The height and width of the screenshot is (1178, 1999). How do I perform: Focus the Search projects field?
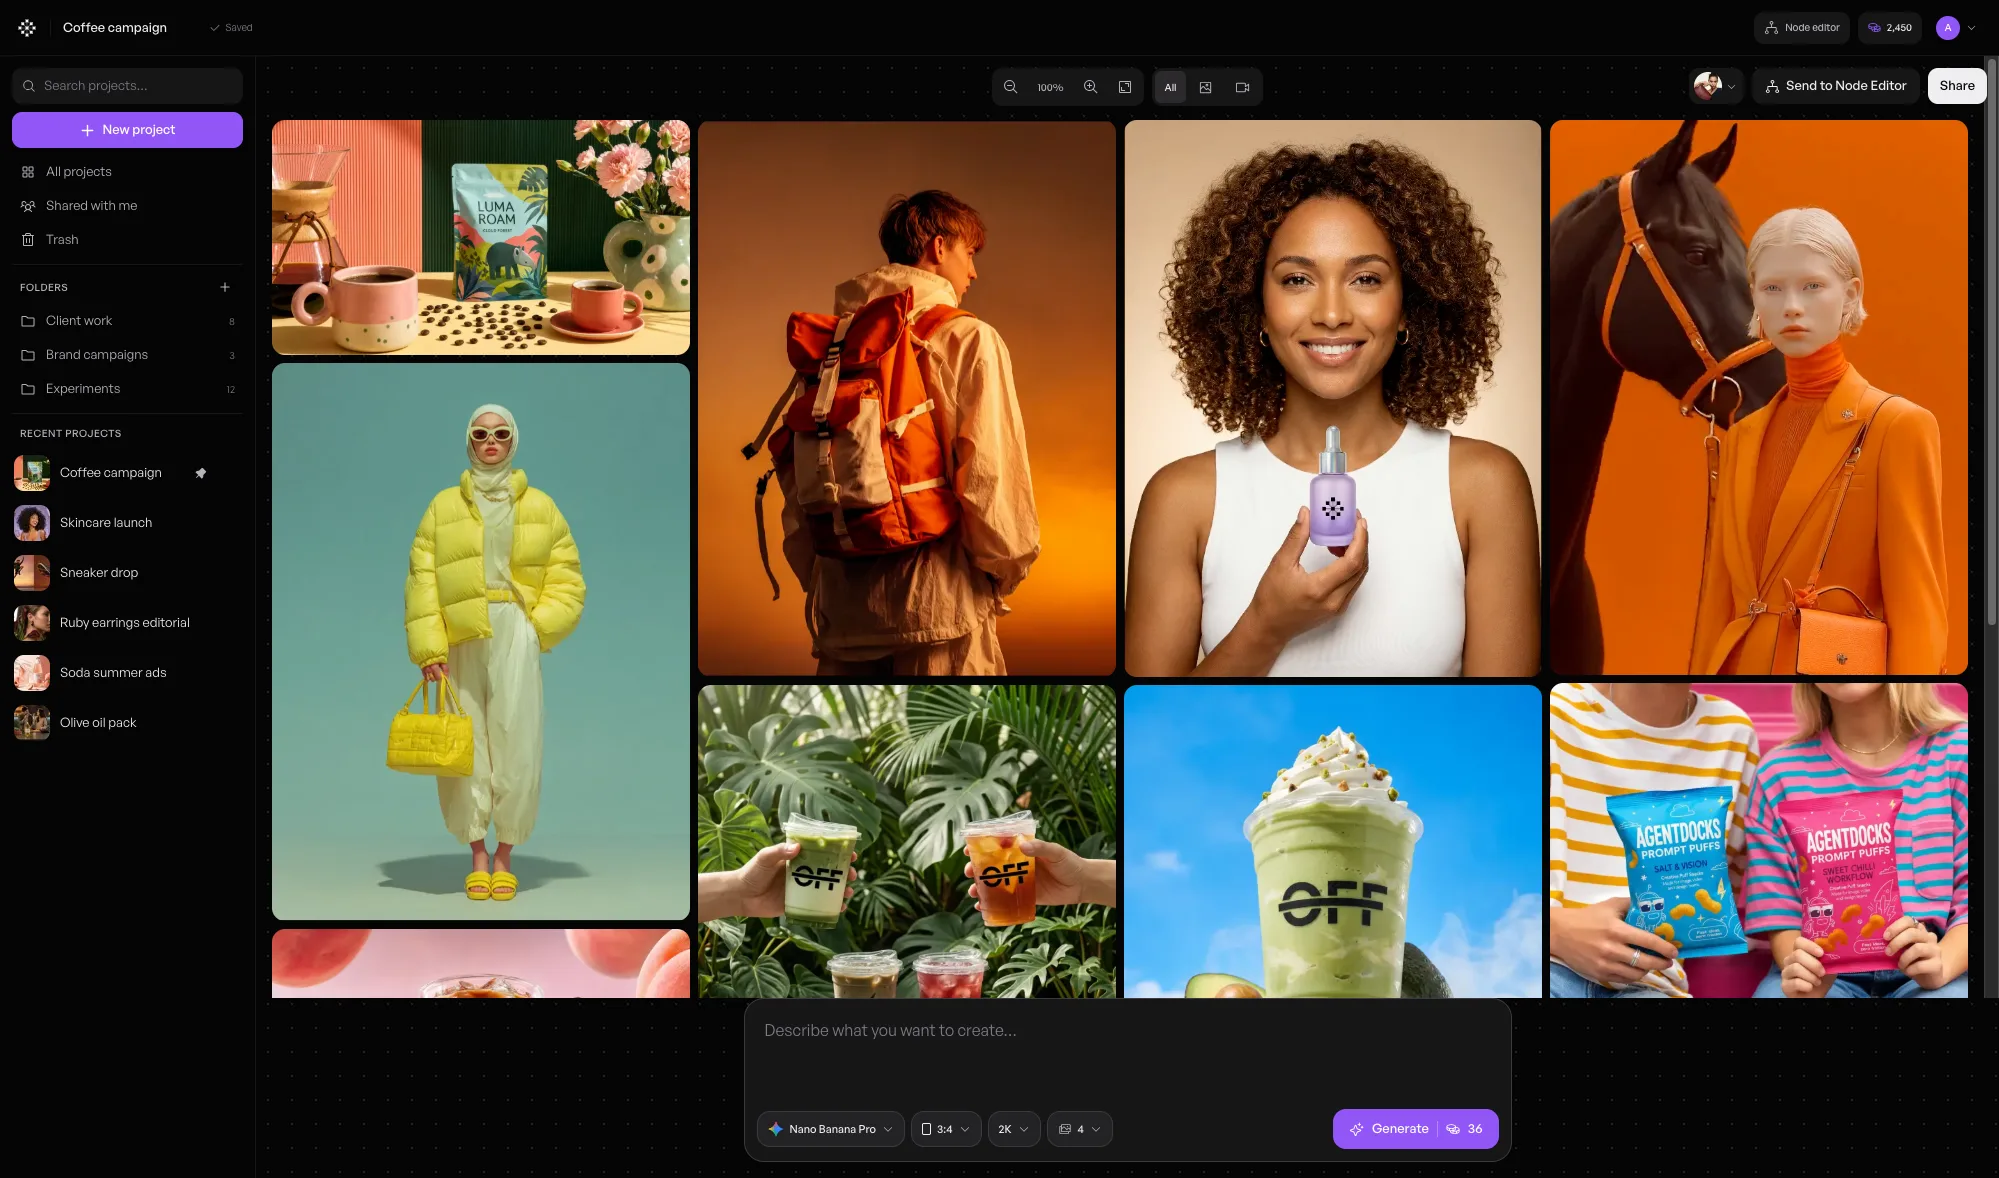[127, 86]
